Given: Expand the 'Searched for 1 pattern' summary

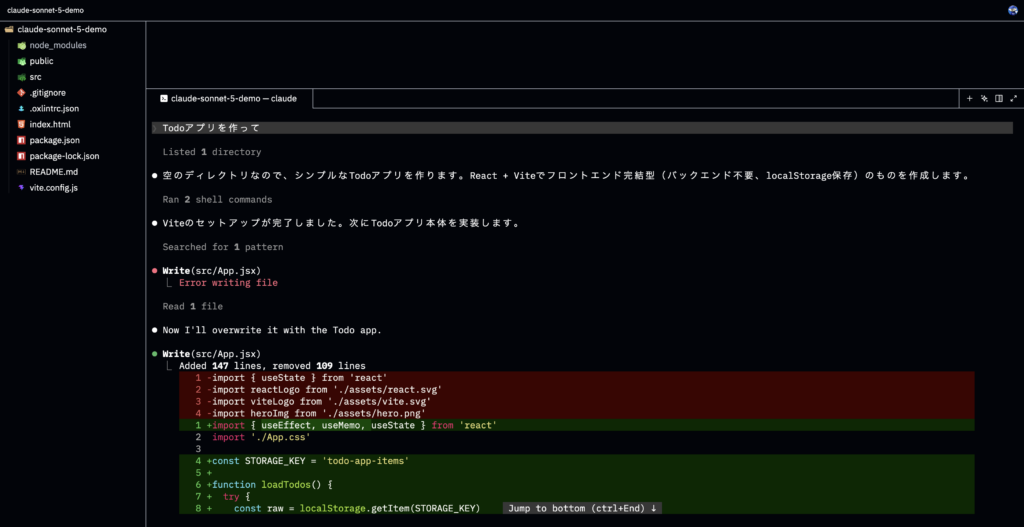Looking at the screenshot, I should coord(223,248).
